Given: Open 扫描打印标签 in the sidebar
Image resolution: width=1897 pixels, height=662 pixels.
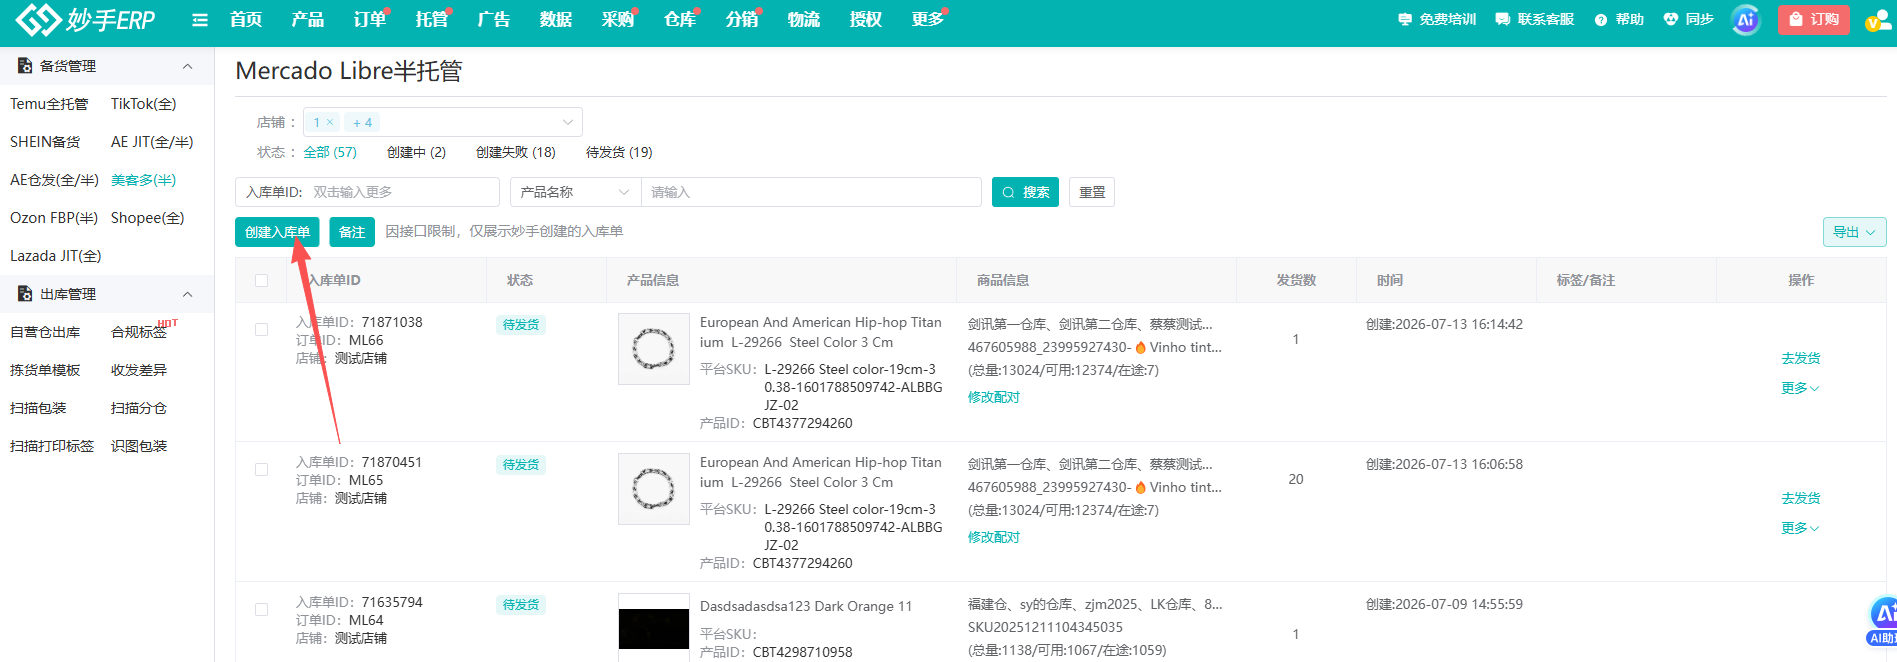Looking at the screenshot, I should point(52,446).
